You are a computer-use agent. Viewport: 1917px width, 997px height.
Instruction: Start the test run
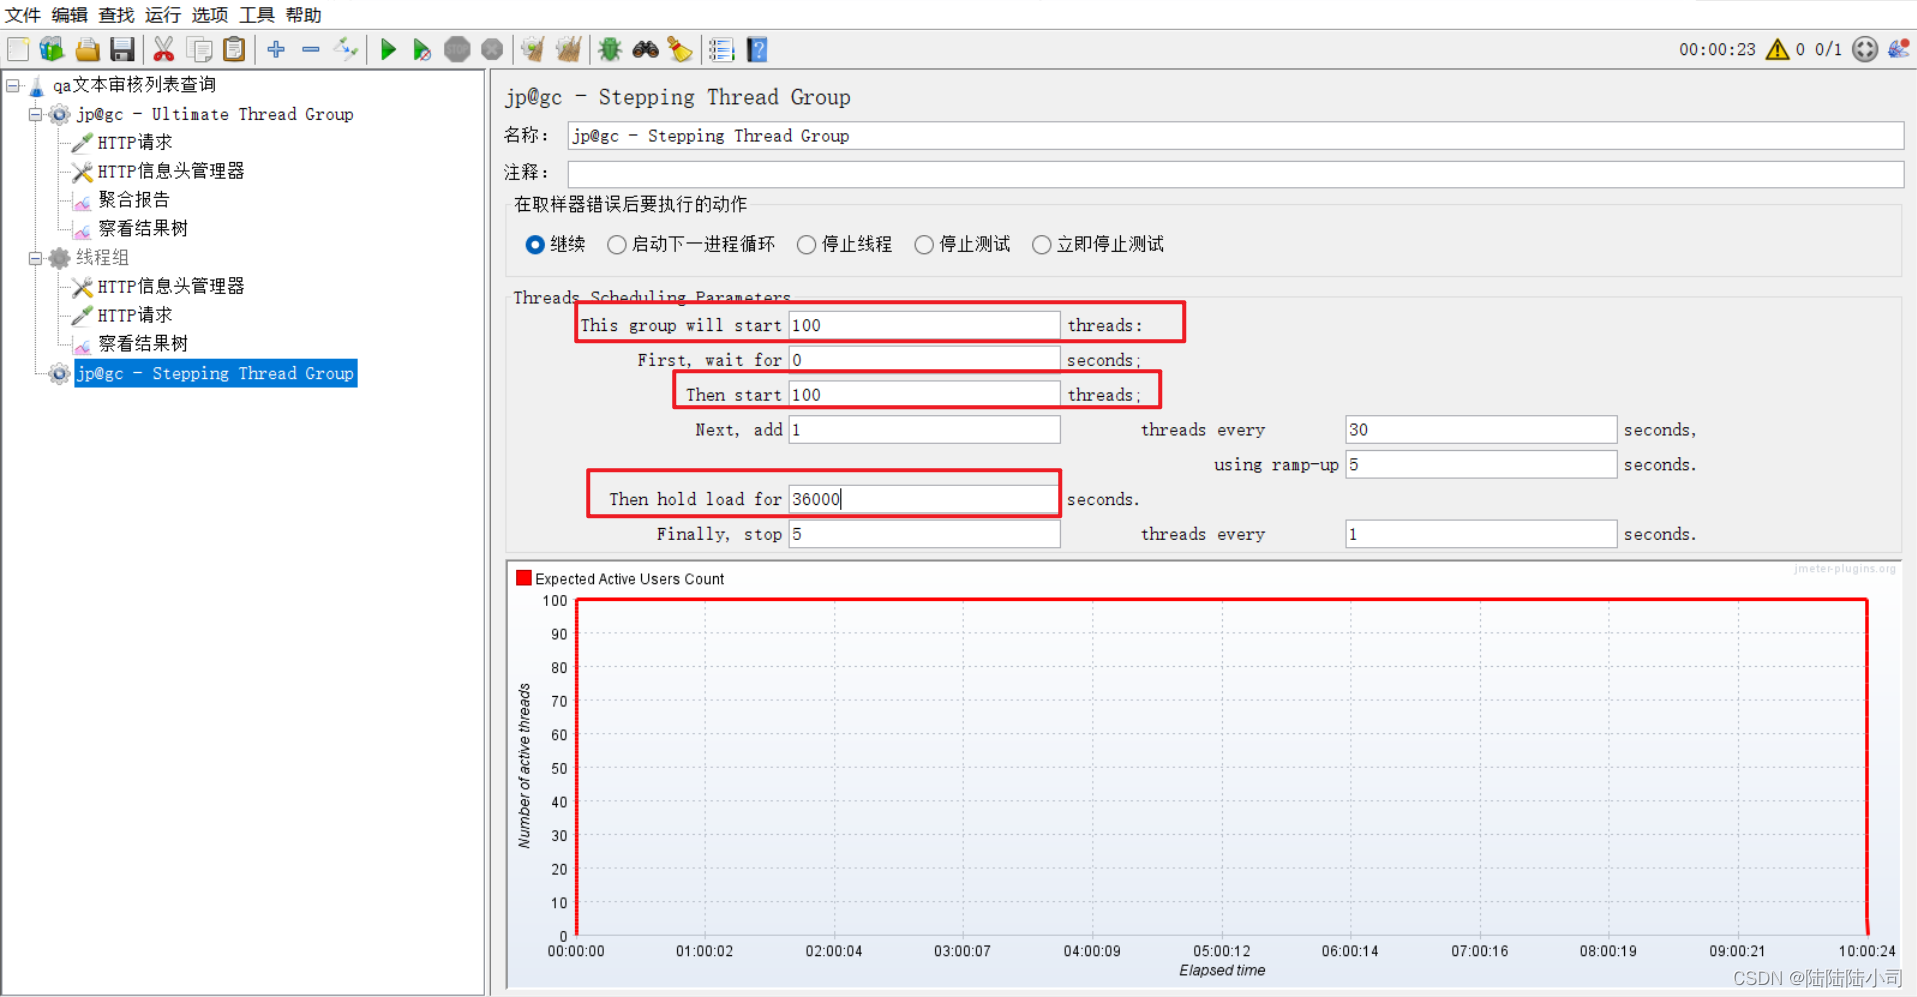[x=388, y=48]
